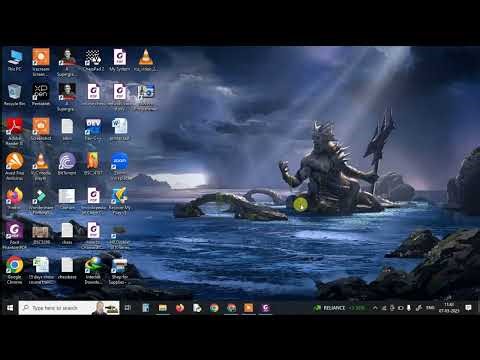Image resolution: width=480 pixels, height=360 pixels.
Task: Launch the BitTorrent shortcut
Action: tap(67, 164)
